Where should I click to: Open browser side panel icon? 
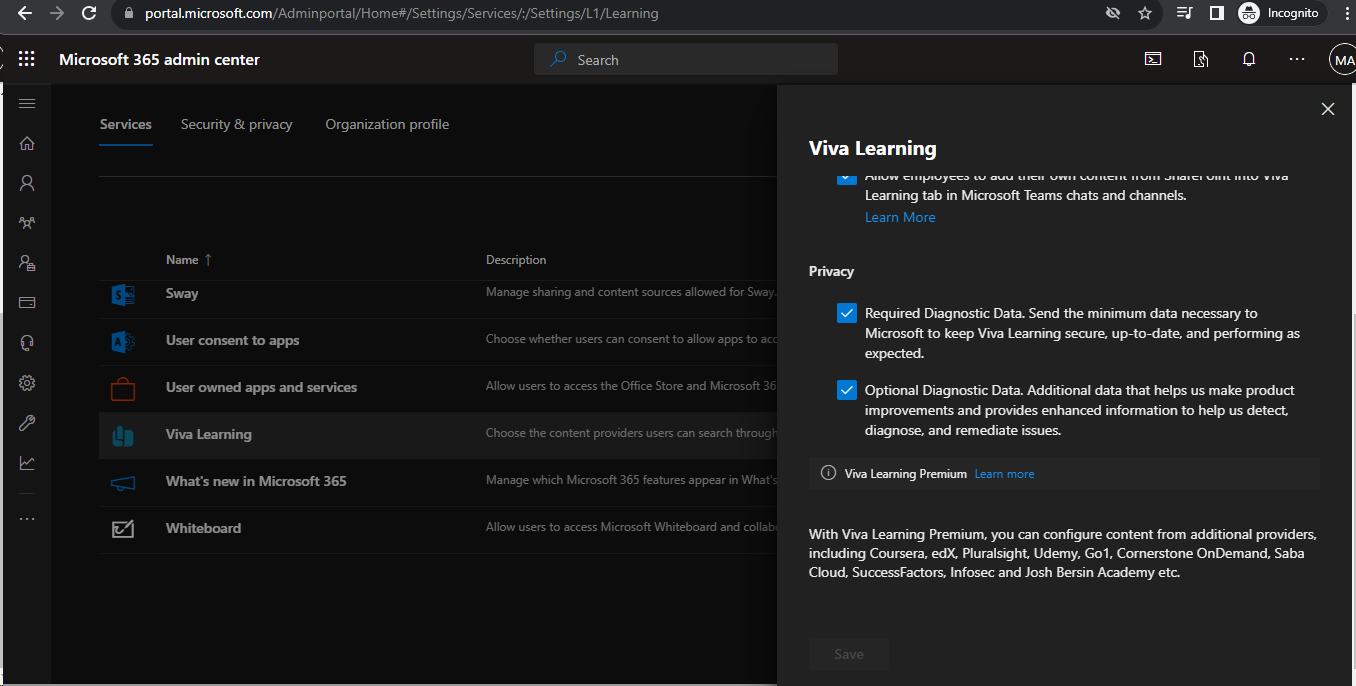pyautogui.click(x=1216, y=13)
